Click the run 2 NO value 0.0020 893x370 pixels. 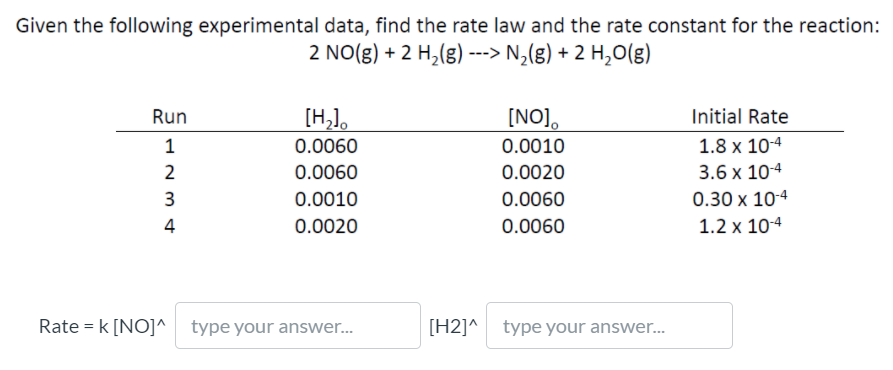point(533,172)
